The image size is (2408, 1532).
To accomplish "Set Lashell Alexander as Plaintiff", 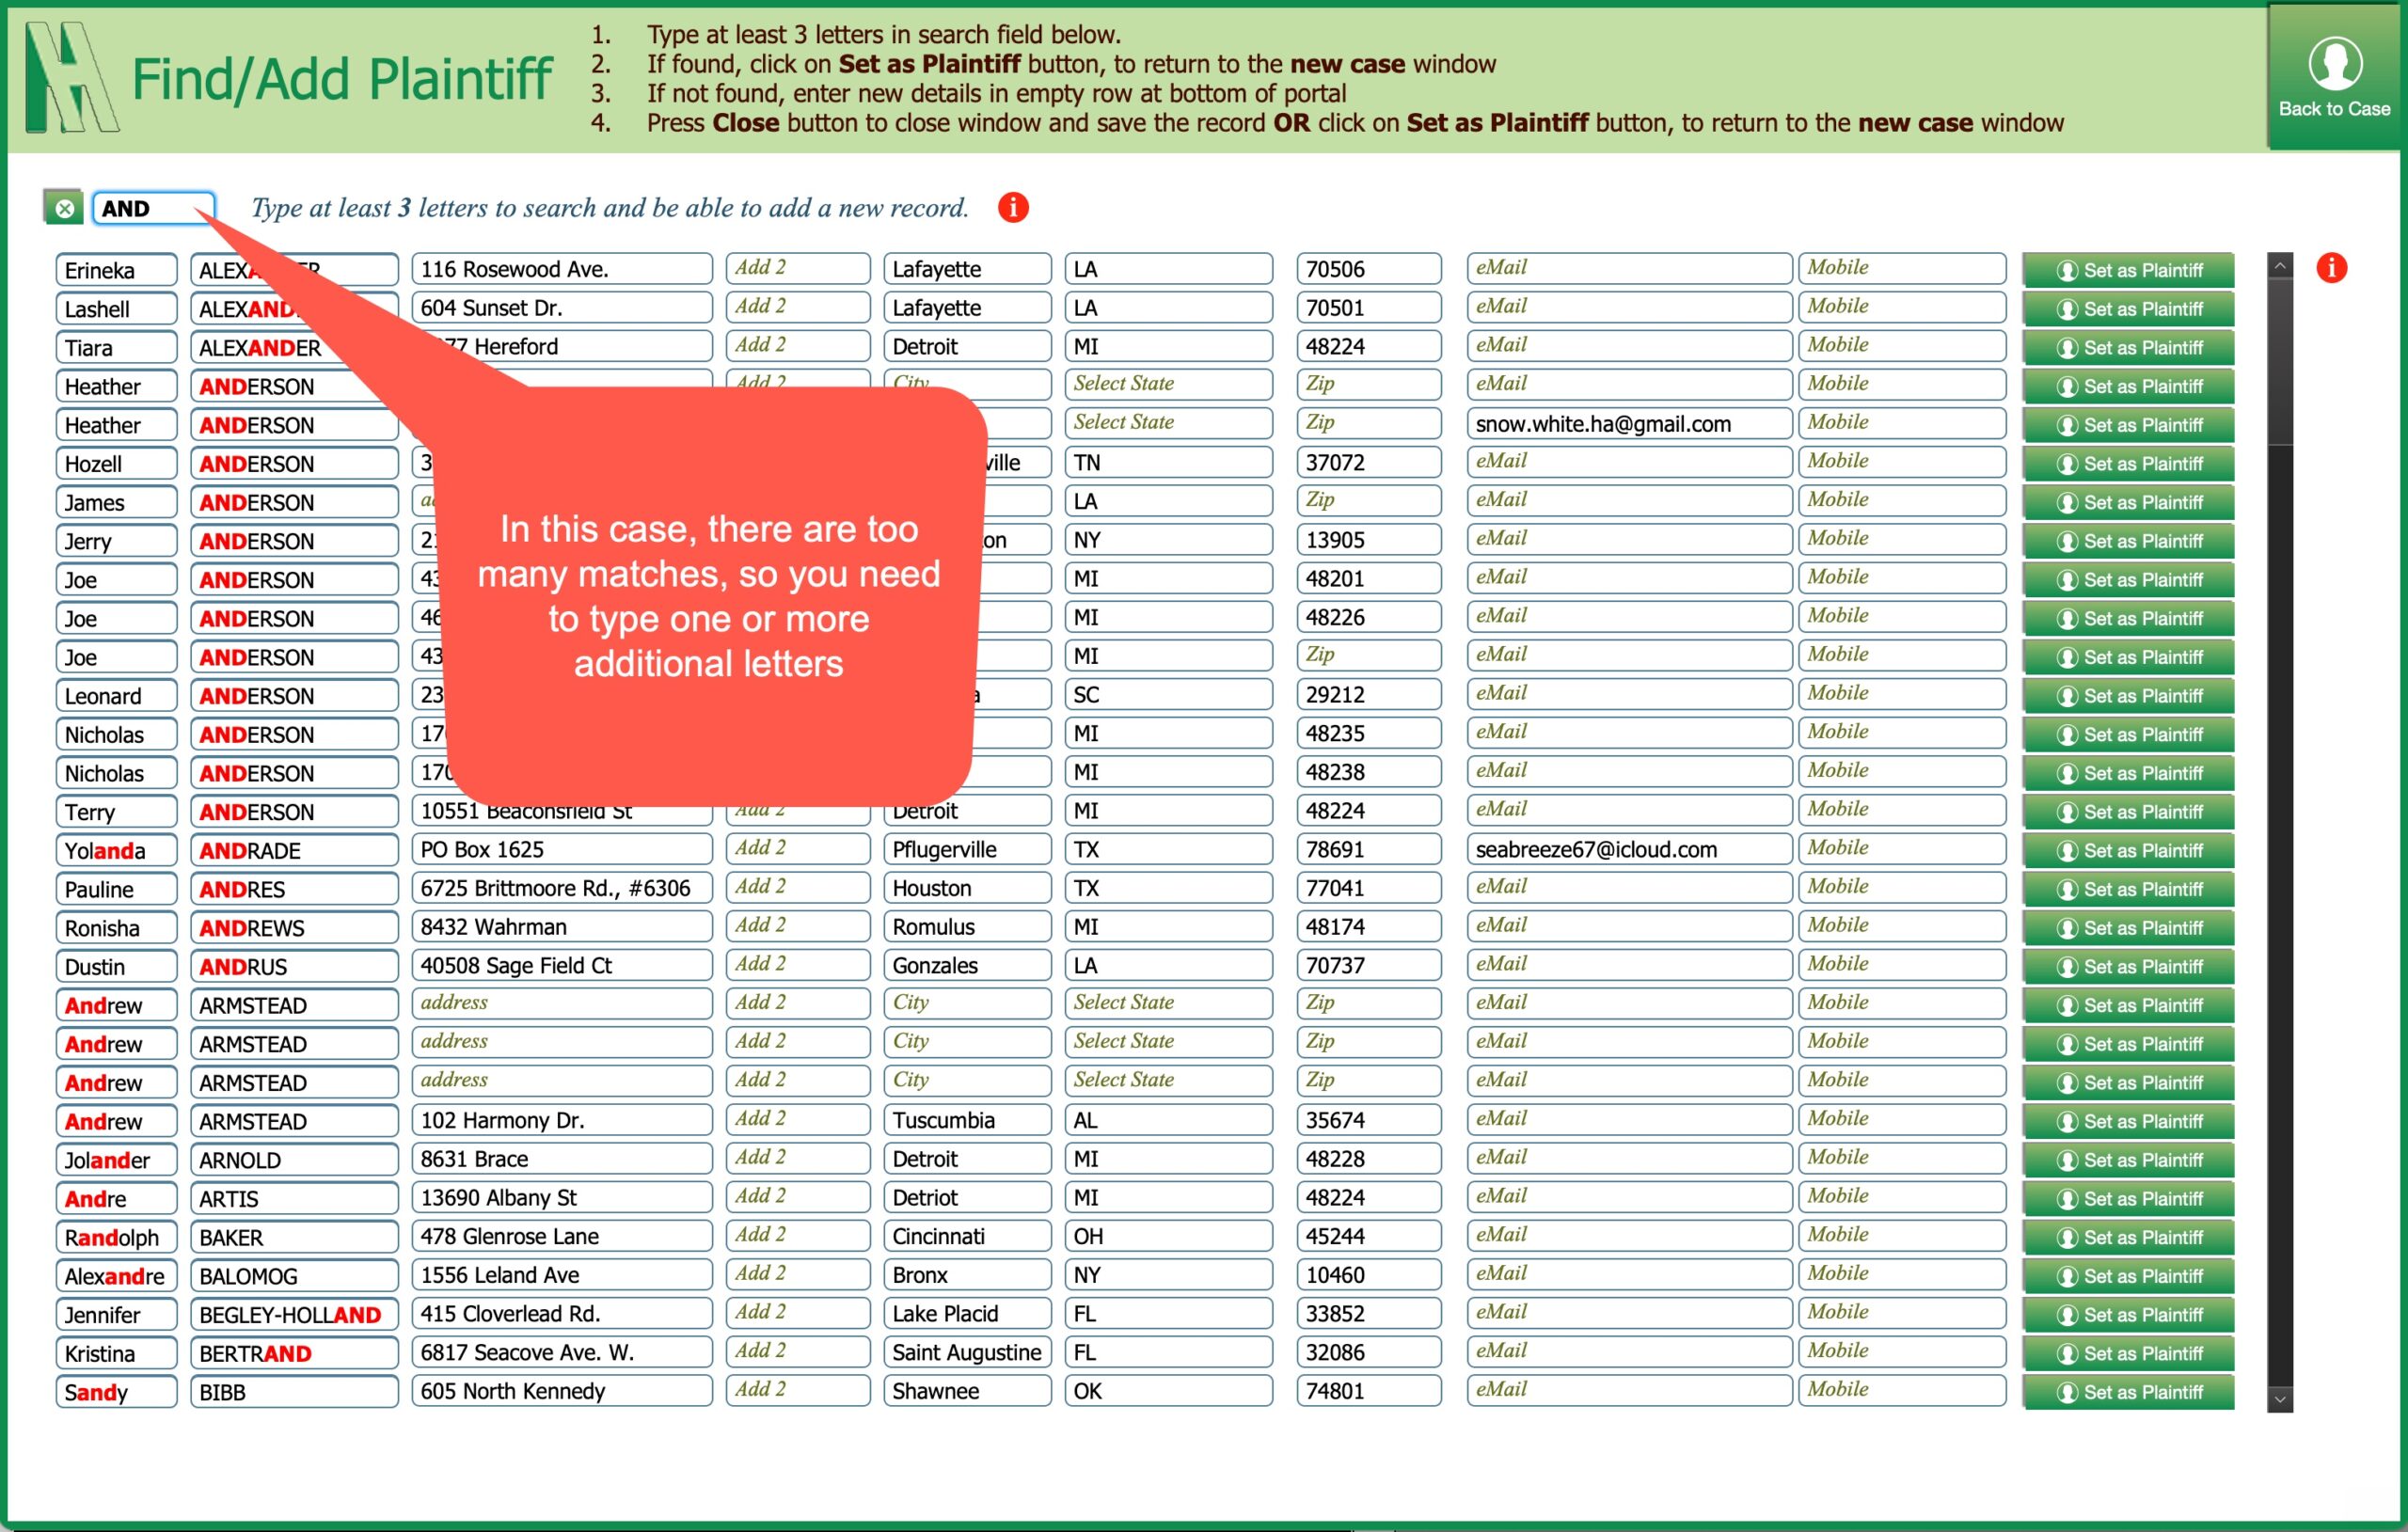I will (2128, 309).
